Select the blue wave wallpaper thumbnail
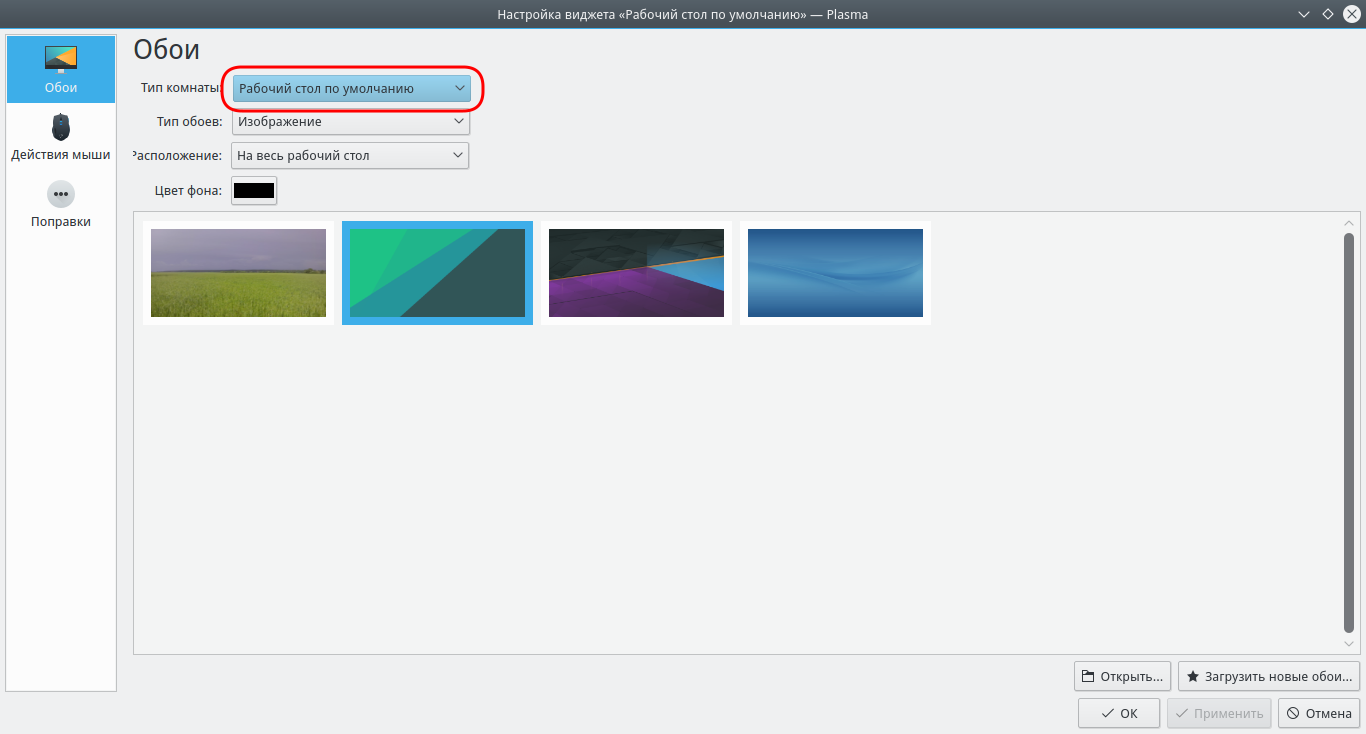Screen dimensions: 1366x734 point(835,273)
